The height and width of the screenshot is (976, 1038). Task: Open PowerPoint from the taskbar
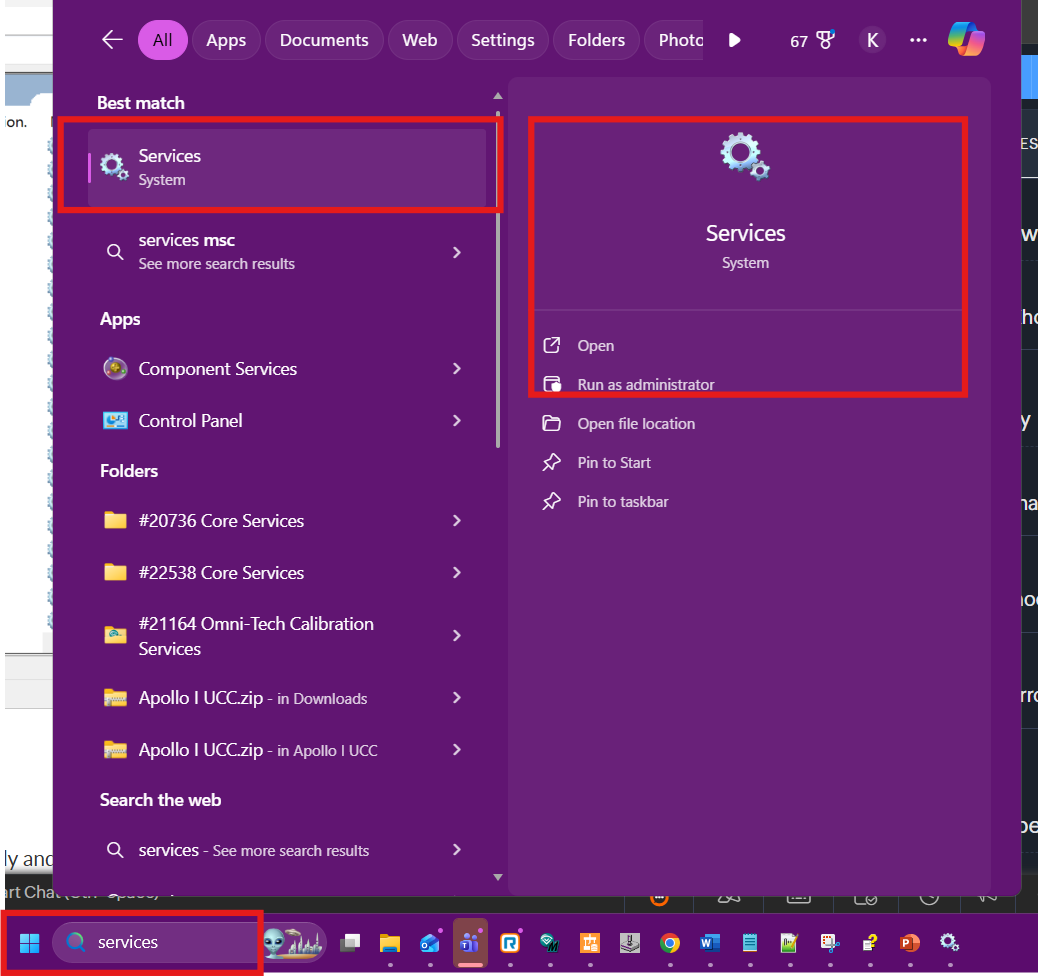click(909, 942)
